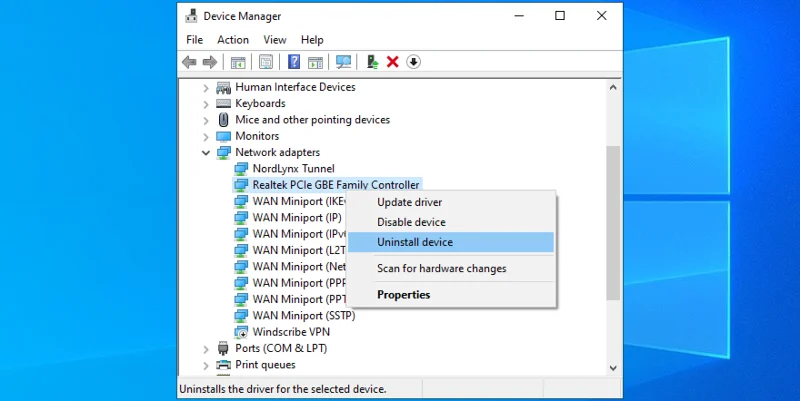
Task: Select NordLynx Tunnel in the tree
Action: pyautogui.click(x=293, y=169)
